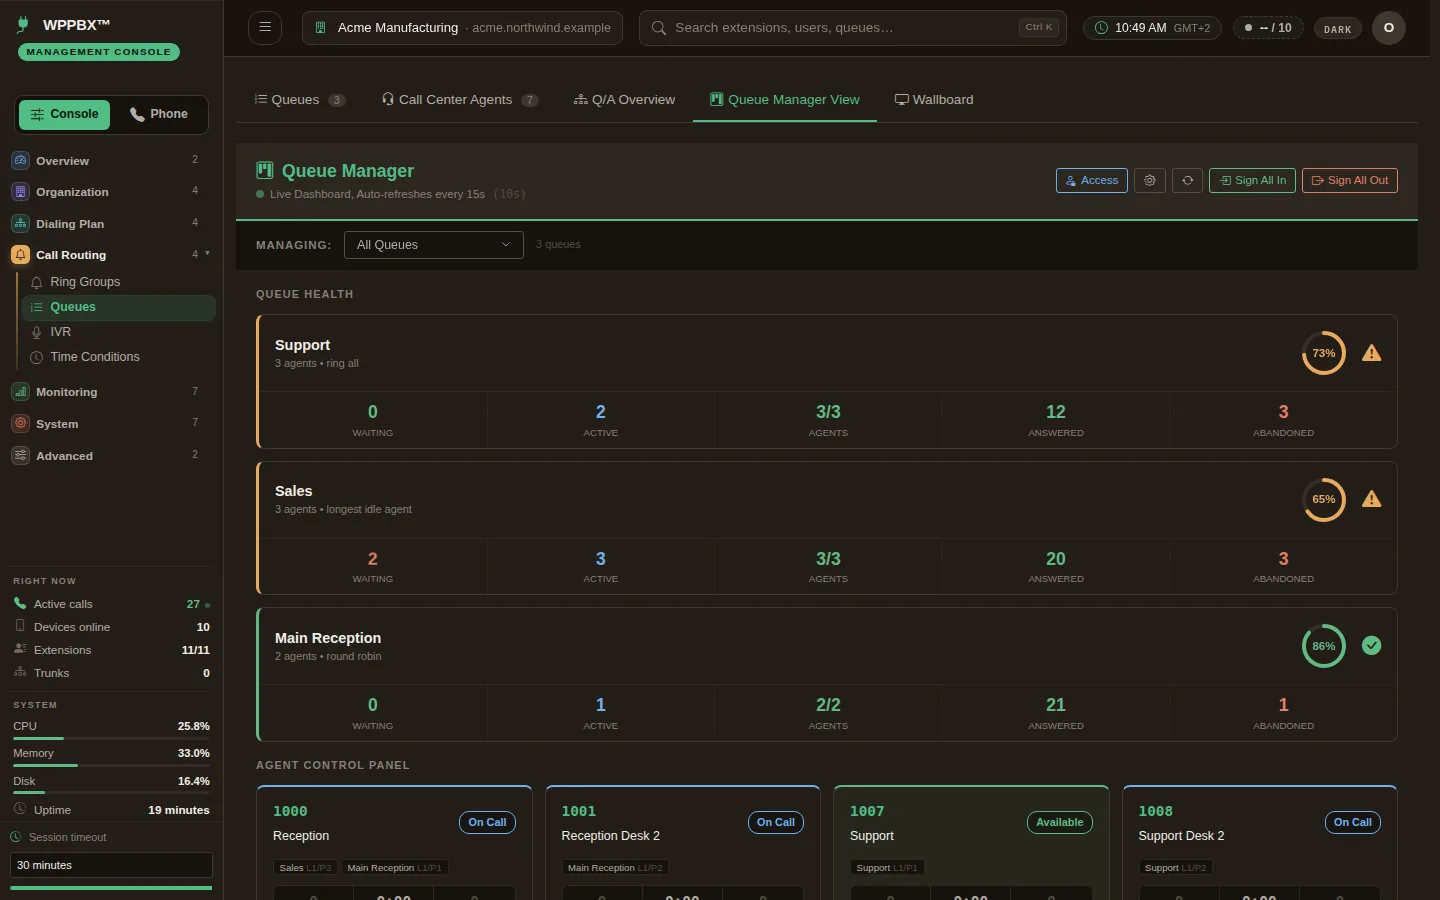Click the search magnifier icon

(x=659, y=28)
